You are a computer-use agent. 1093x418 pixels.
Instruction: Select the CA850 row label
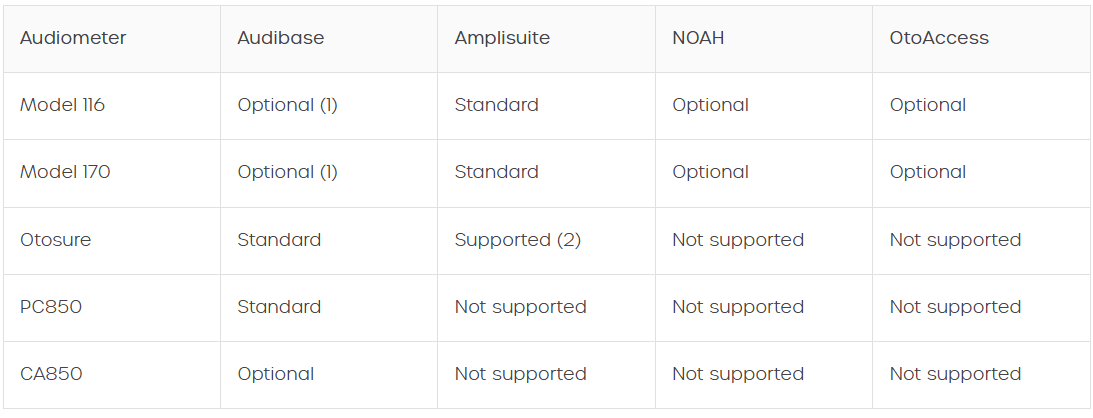pos(51,374)
